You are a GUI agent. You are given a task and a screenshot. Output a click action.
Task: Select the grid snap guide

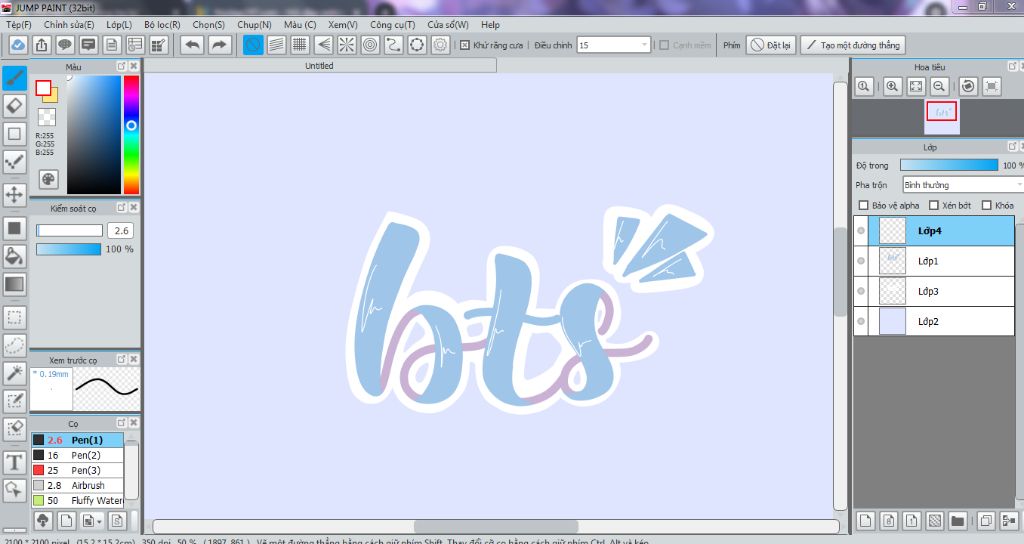tap(300, 45)
